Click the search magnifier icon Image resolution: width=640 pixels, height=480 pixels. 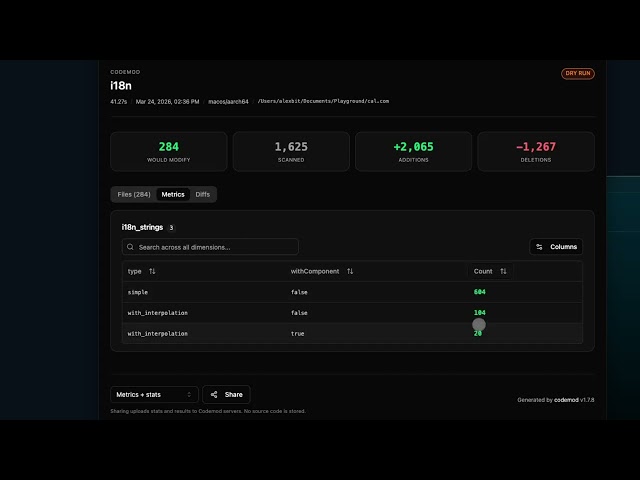coord(130,247)
